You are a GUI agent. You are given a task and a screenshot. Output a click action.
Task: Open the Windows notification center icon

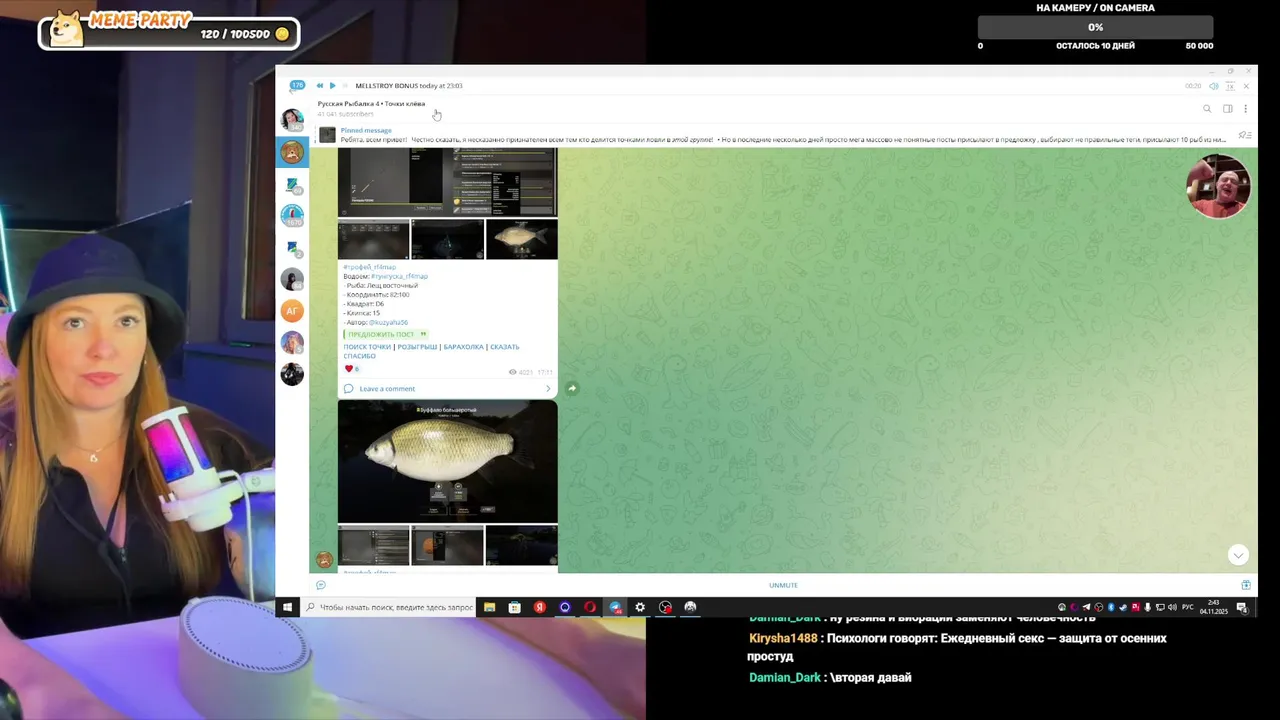pyautogui.click(x=1242, y=607)
